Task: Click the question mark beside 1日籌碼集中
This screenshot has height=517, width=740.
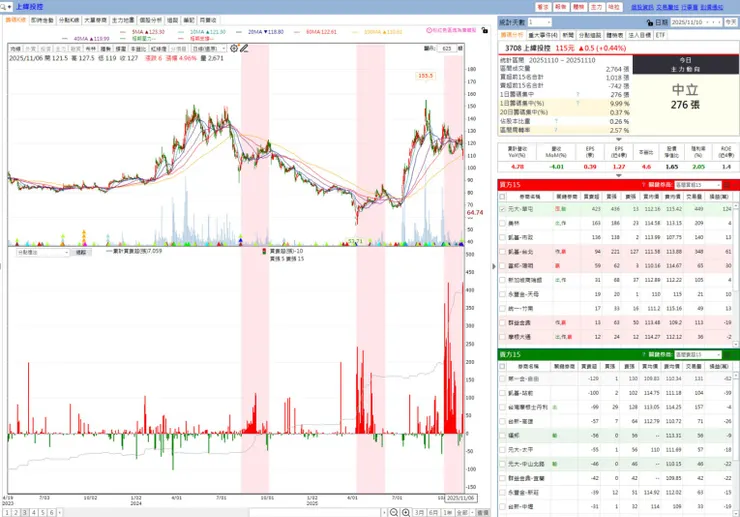Action: pos(578,94)
